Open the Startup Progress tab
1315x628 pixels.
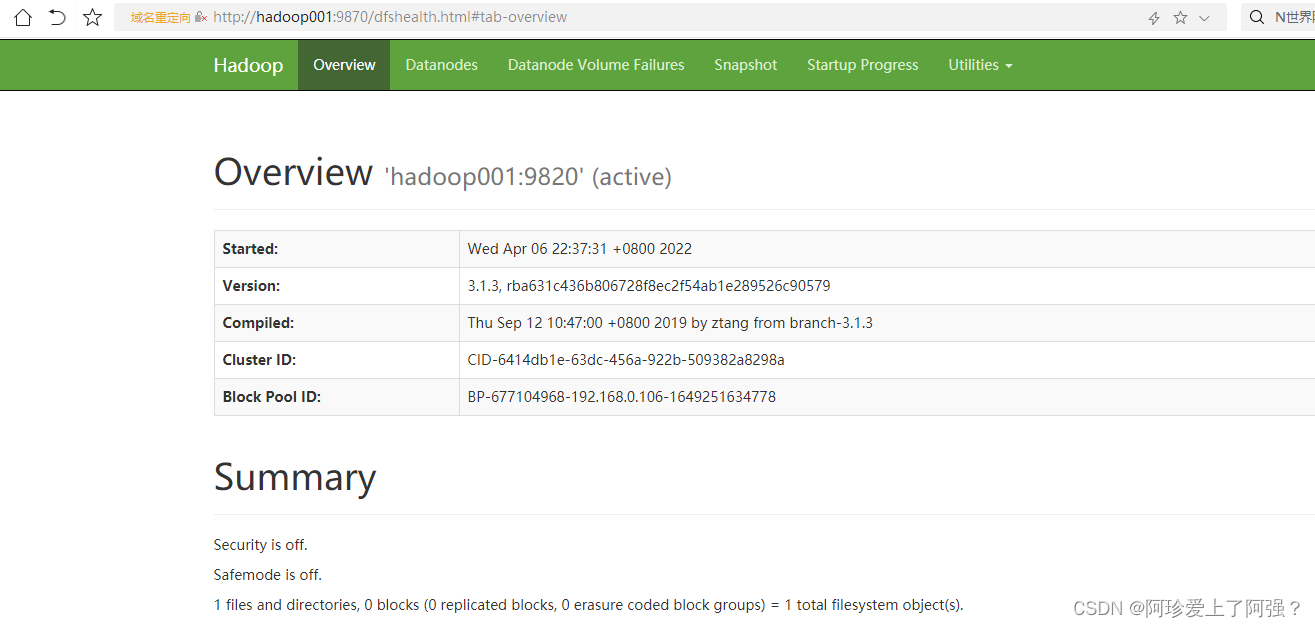(x=862, y=65)
